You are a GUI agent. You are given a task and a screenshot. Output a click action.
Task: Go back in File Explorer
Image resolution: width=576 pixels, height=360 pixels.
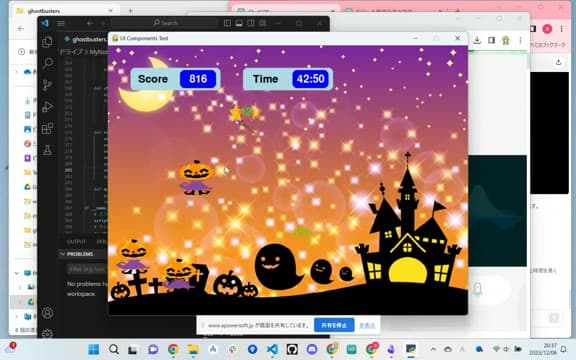(21, 28)
